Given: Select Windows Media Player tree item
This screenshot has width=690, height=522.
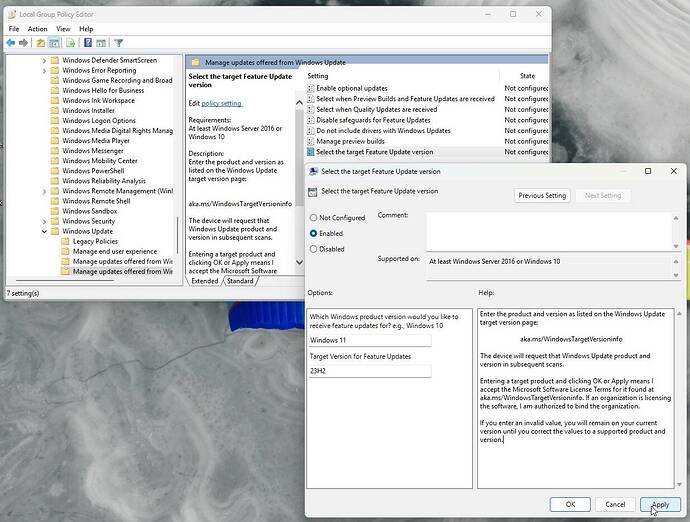Looking at the screenshot, I should [x=95, y=141].
